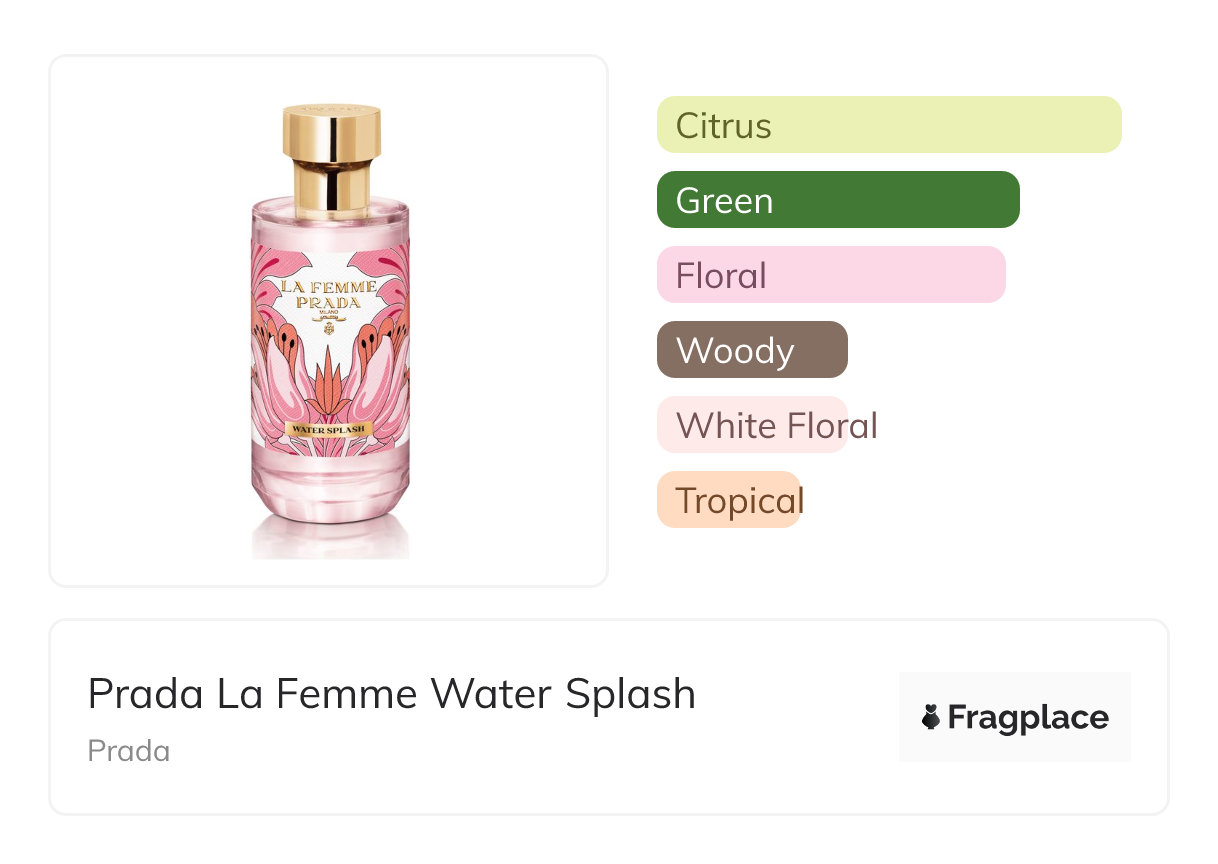Click the Prada crest emblem on the bottle label

(x=329, y=325)
